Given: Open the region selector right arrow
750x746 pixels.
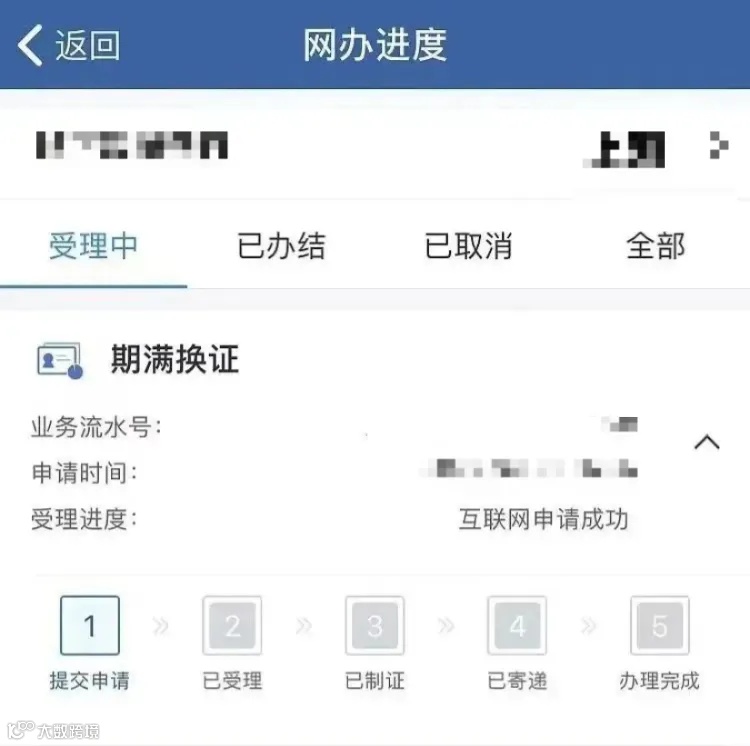Looking at the screenshot, I should click(719, 145).
